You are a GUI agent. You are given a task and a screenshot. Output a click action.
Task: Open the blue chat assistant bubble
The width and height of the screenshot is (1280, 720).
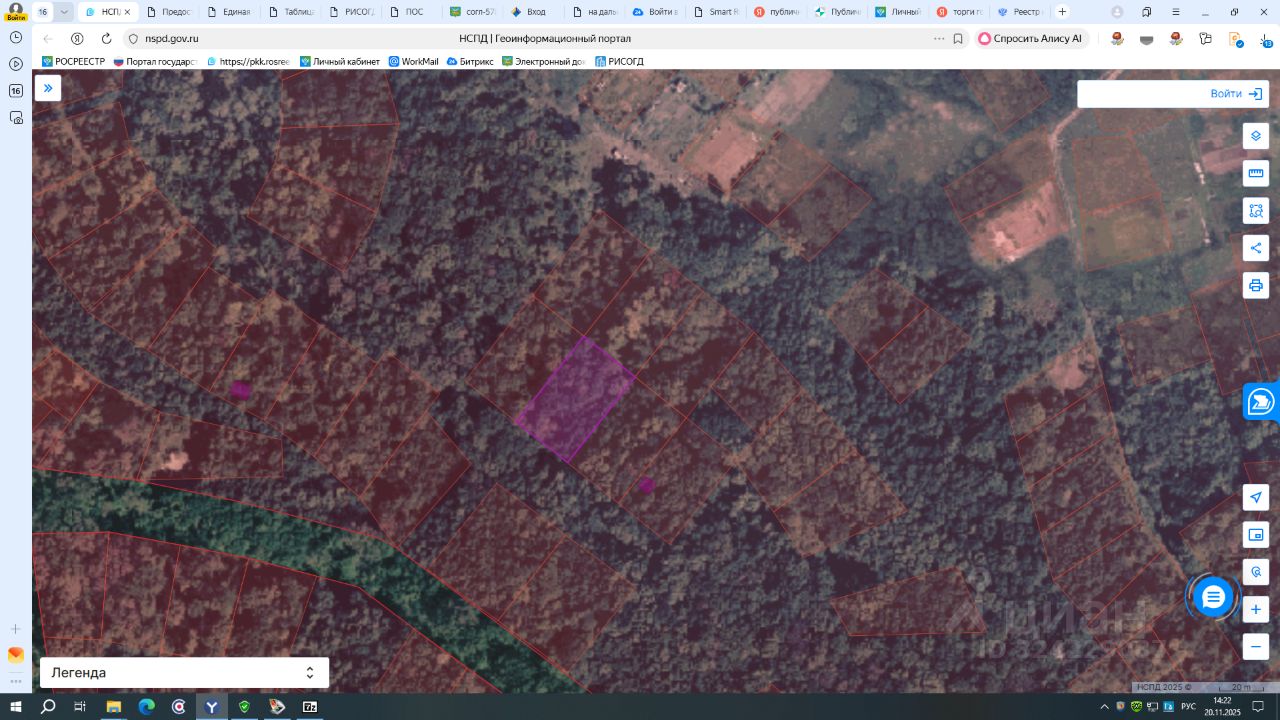click(x=1213, y=598)
